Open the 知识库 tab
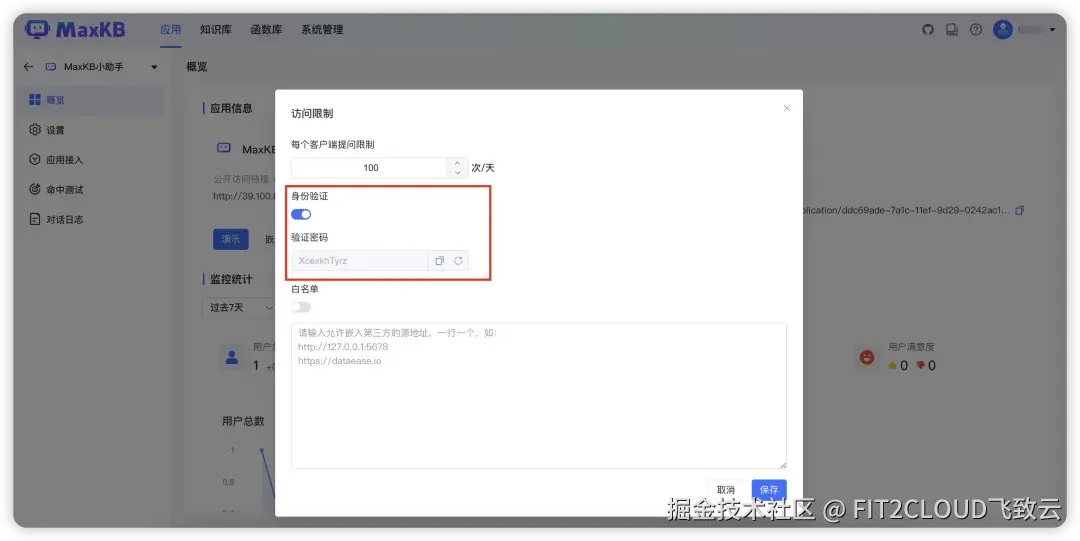 click(216, 30)
